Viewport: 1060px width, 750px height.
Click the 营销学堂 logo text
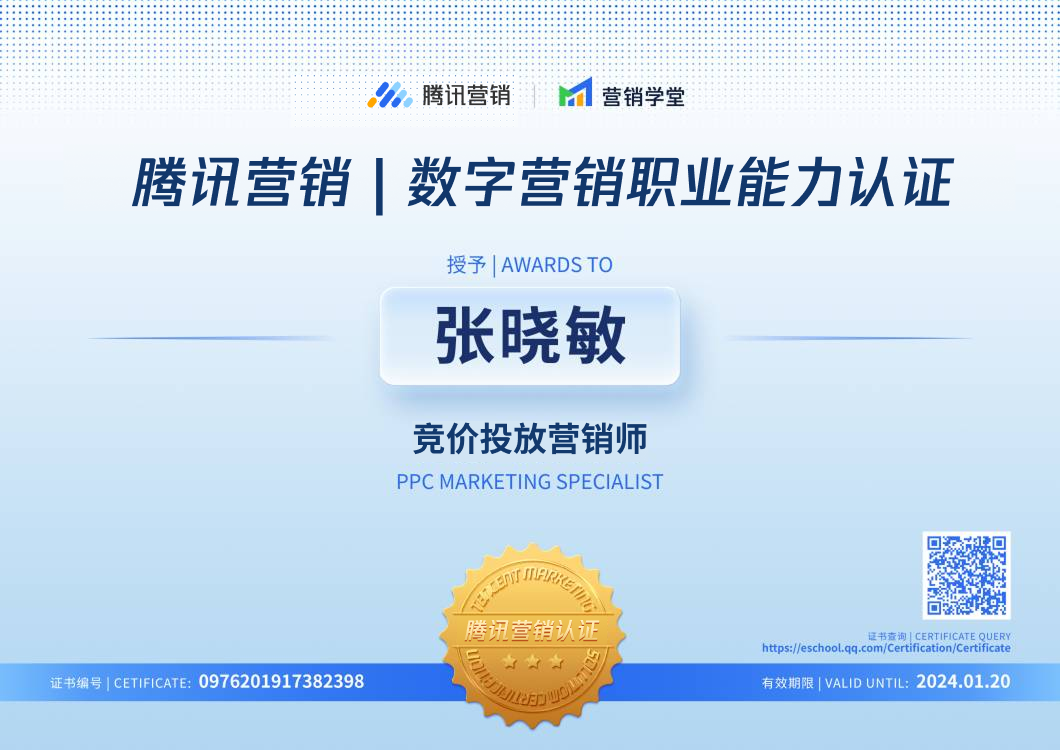tap(643, 96)
